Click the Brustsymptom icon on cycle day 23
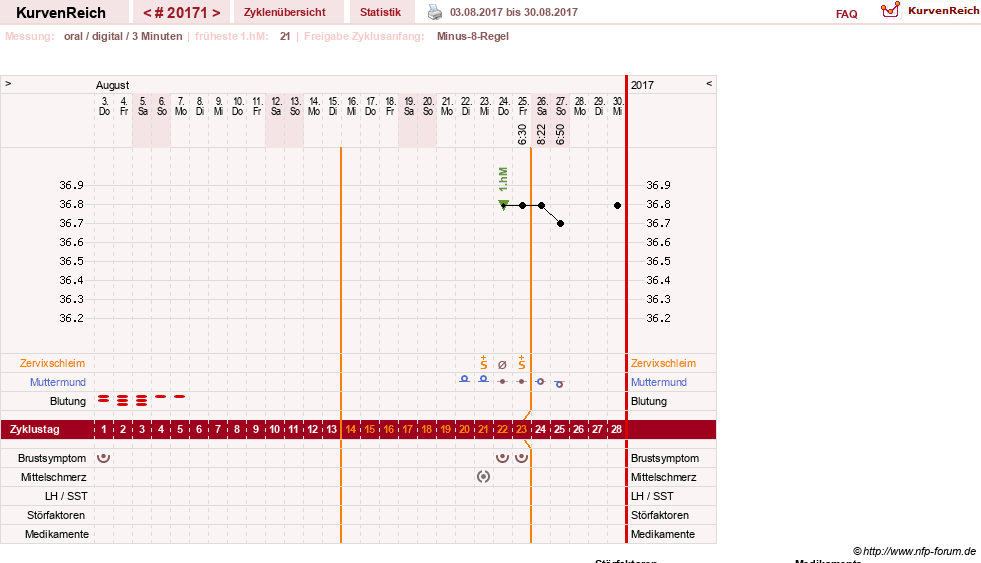This screenshot has height=563, width=981. coord(522,458)
